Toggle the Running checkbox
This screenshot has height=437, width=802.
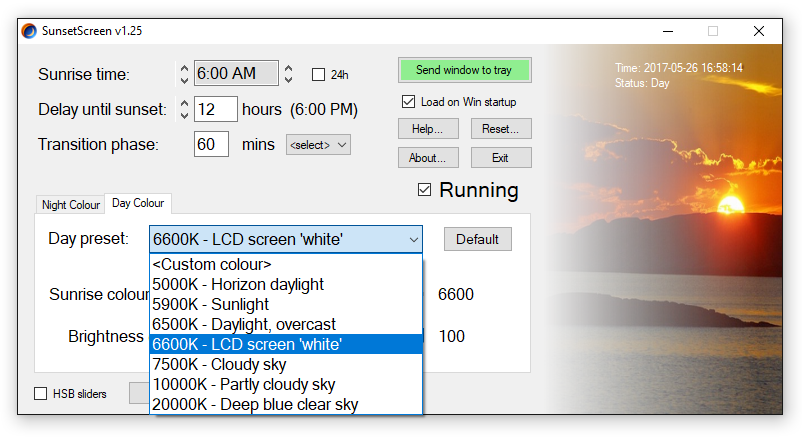click(x=425, y=190)
